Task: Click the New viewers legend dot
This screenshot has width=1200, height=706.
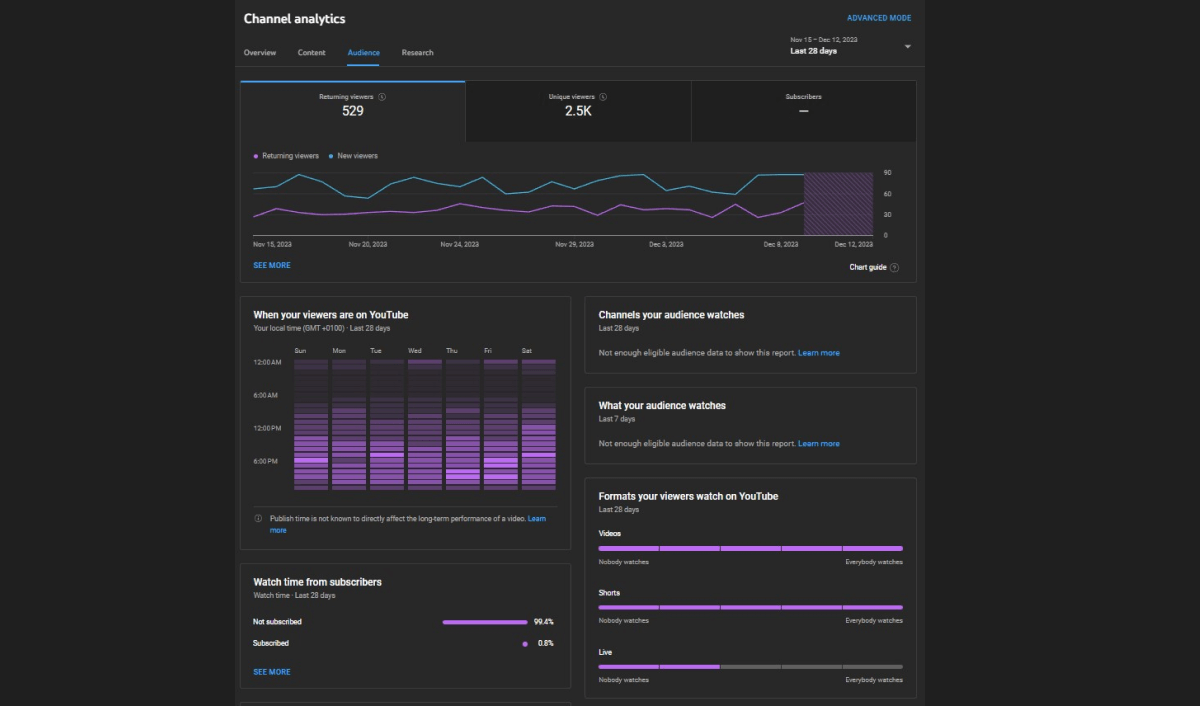Action: coord(331,156)
